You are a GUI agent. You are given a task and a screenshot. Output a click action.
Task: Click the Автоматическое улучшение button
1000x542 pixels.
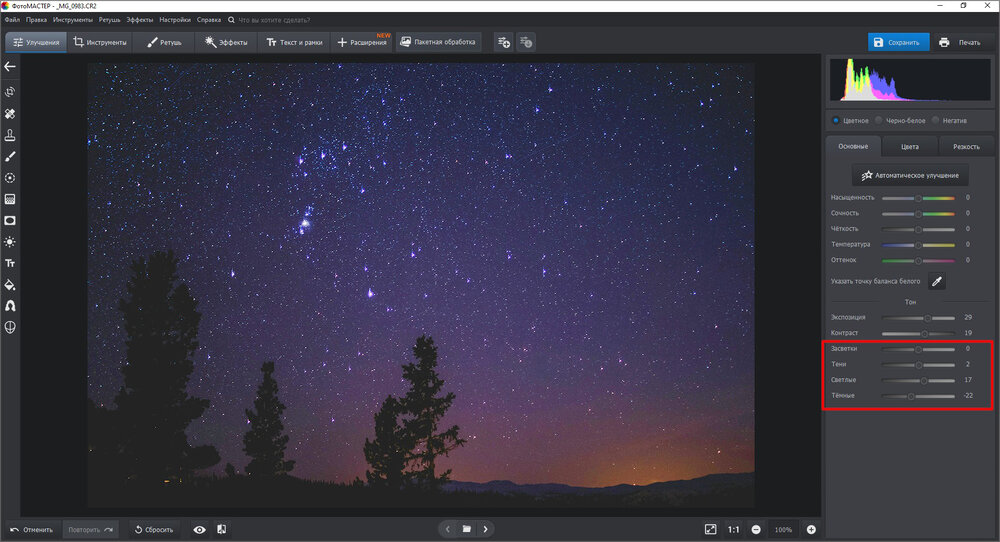pyautogui.click(x=909, y=175)
